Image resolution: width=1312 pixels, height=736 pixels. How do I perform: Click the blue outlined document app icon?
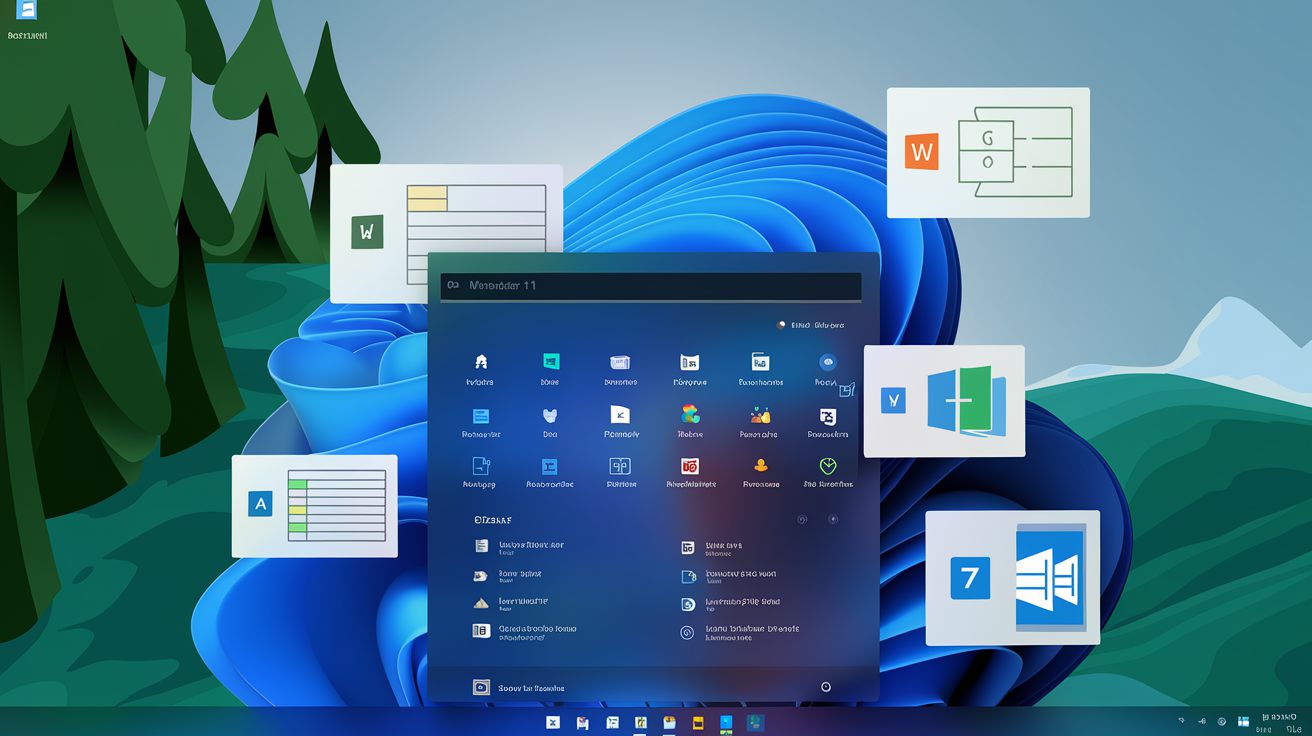(x=480, y=466)
